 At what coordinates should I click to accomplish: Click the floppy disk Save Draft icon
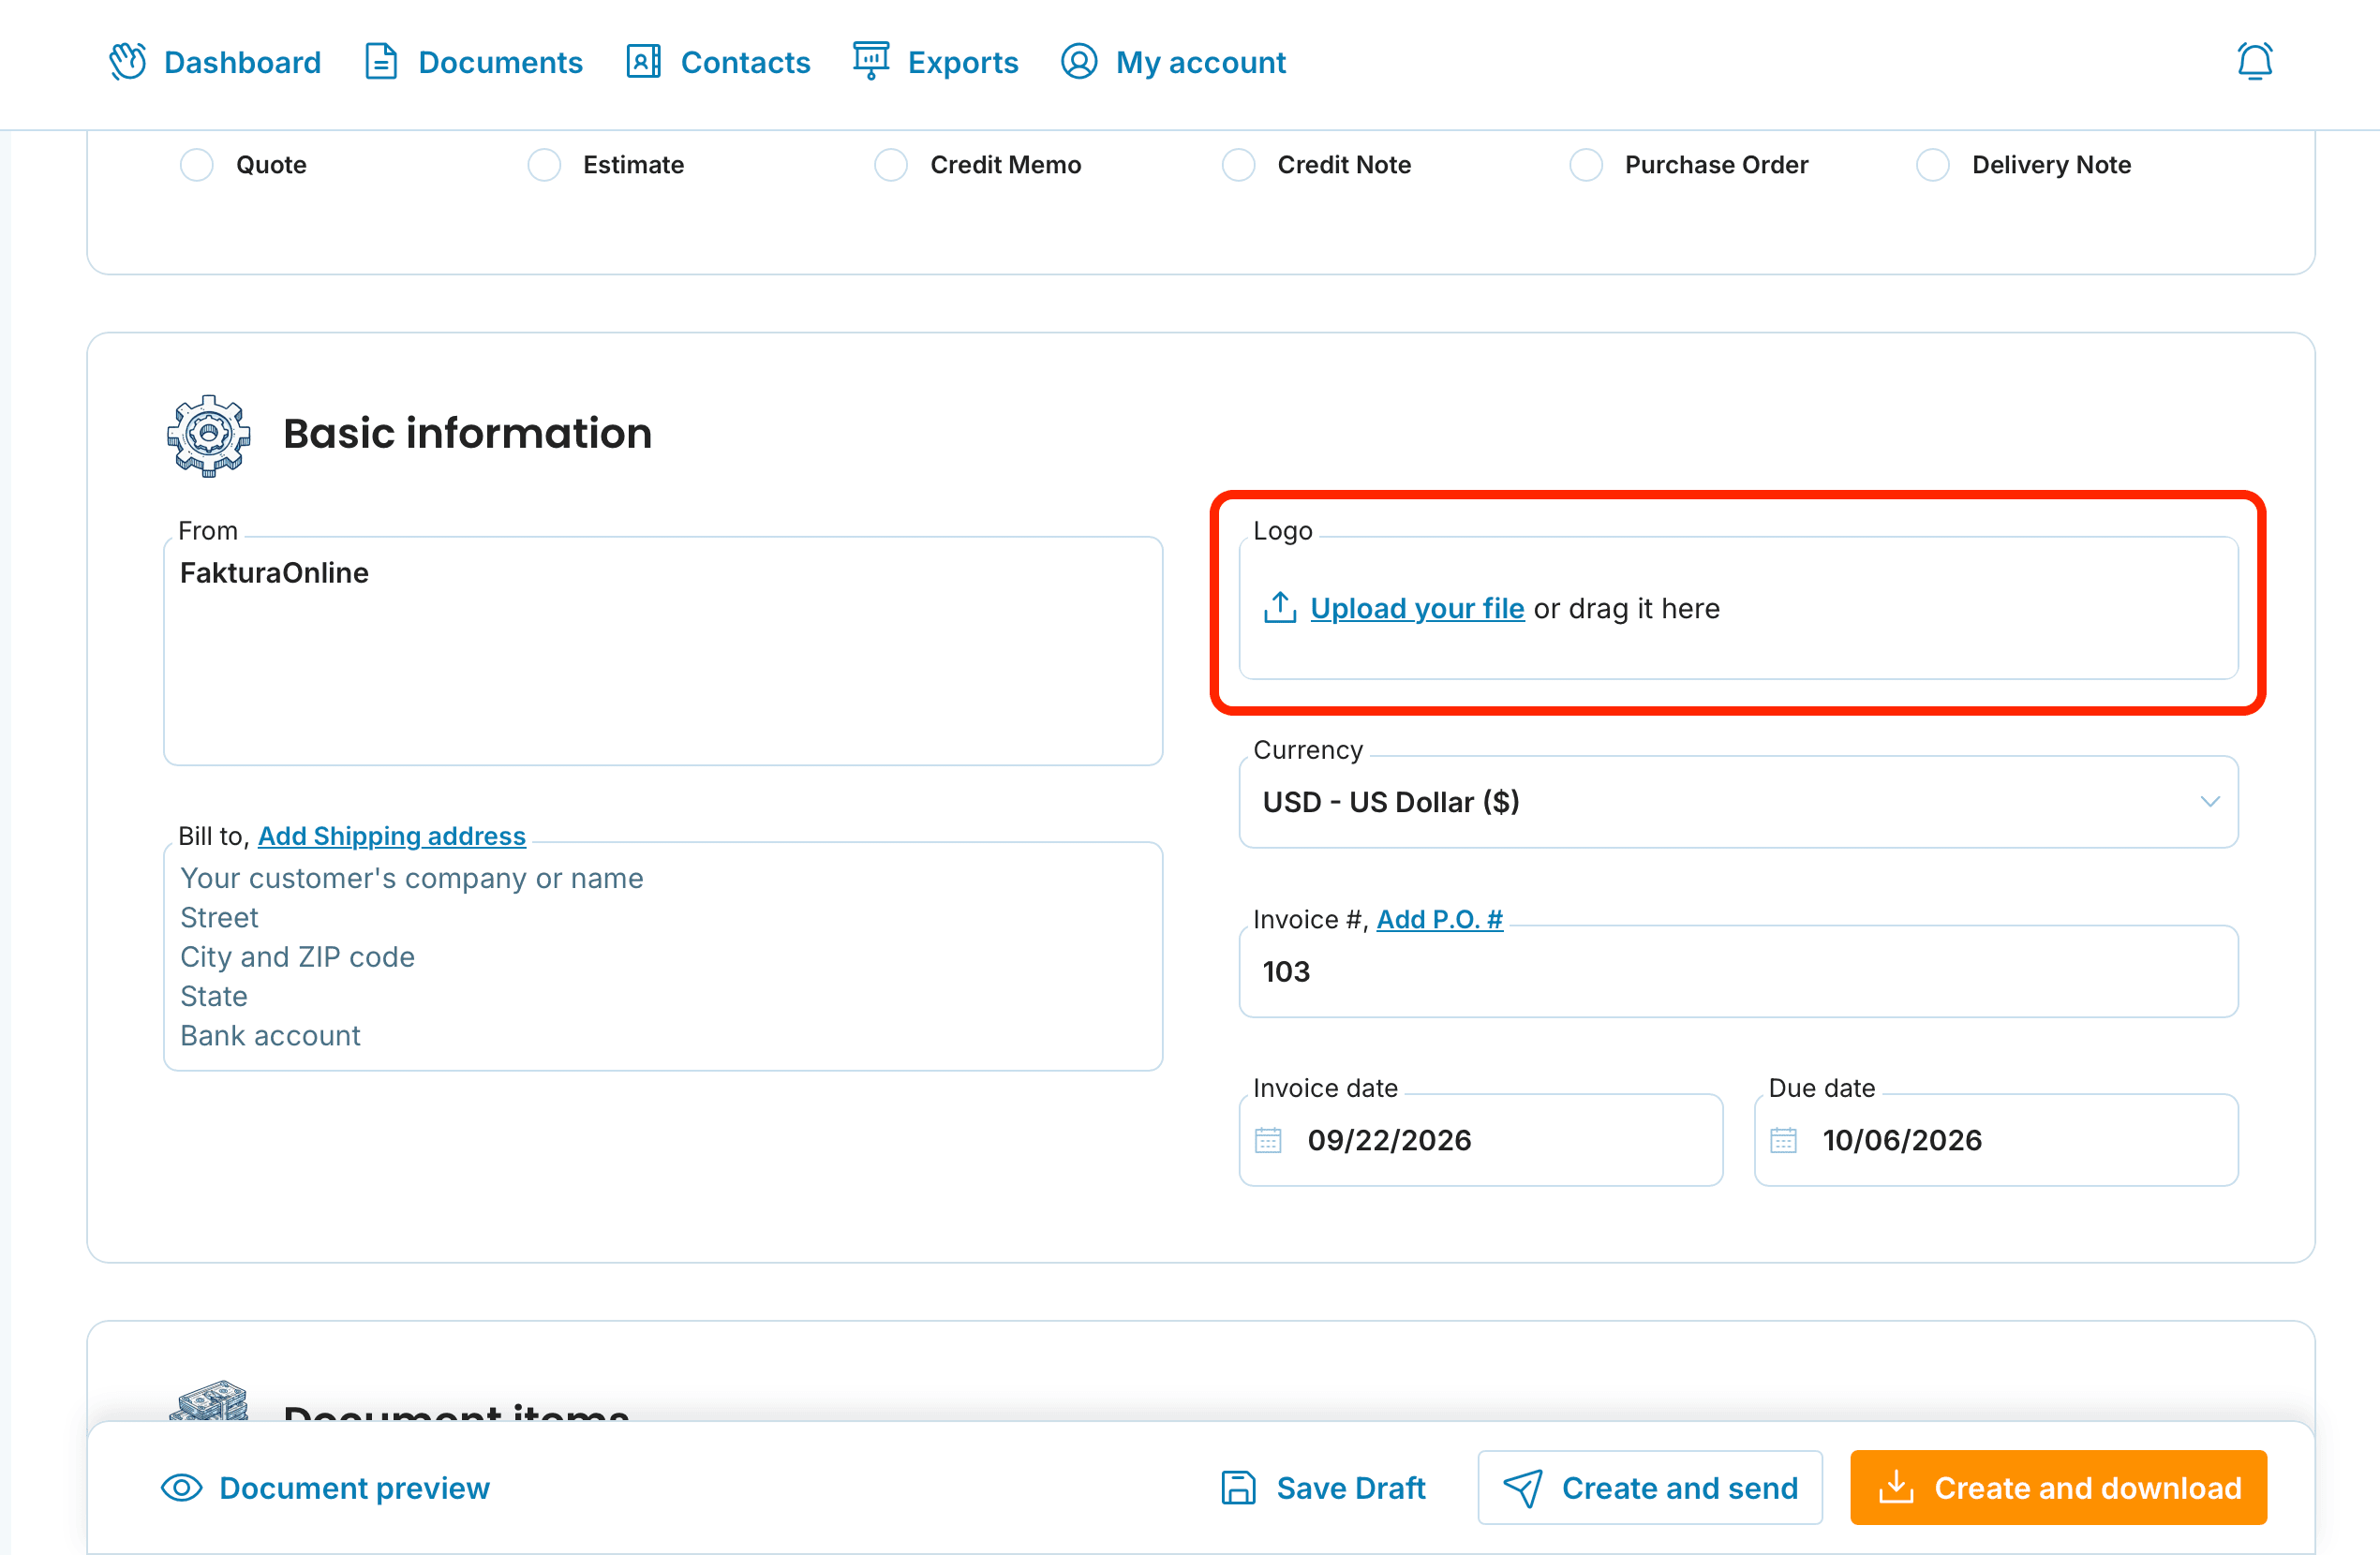[1238, 1488]
